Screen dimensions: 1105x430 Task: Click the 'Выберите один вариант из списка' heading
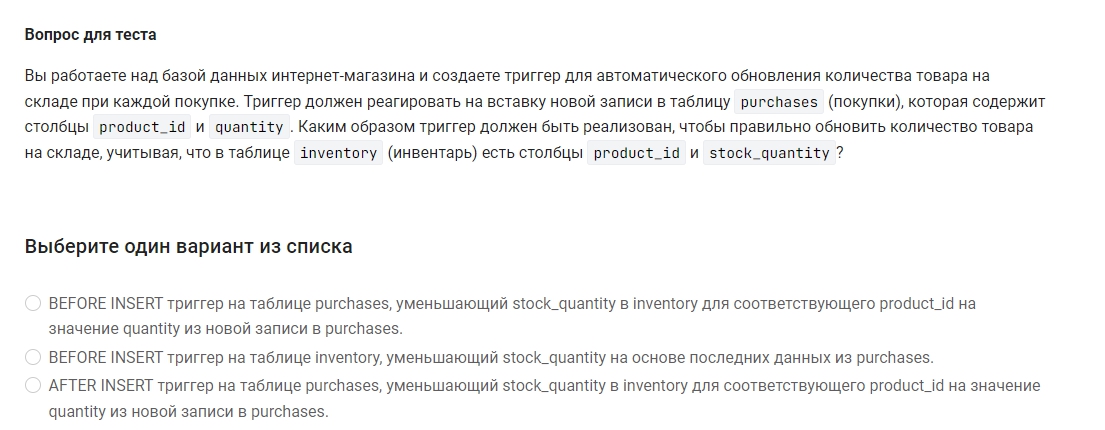(x=189, y=247)
